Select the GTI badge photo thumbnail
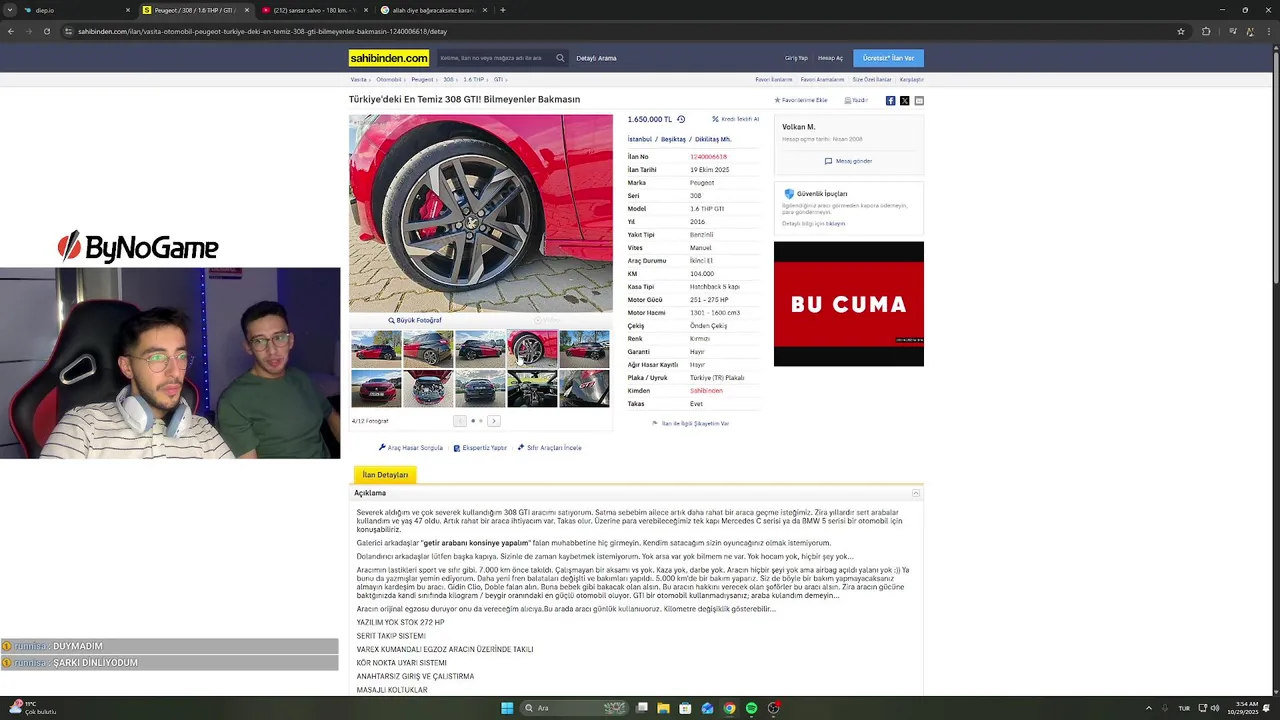The height and width of the screenshot is (720, 1280). (x=584, y=389)
